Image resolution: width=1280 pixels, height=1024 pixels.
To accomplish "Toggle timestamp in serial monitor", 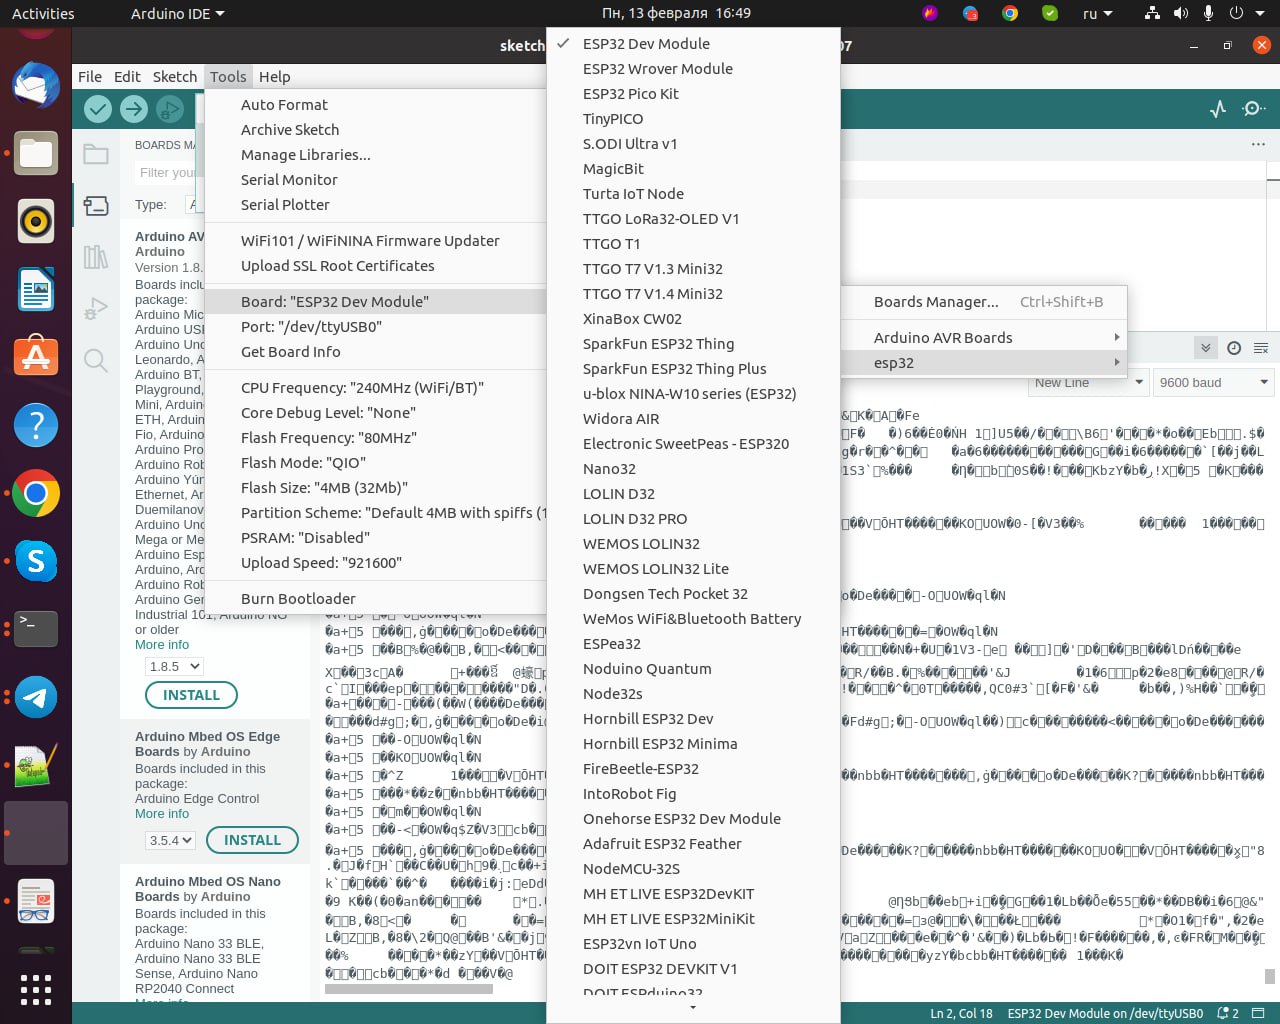I will tap(1234, 348).
